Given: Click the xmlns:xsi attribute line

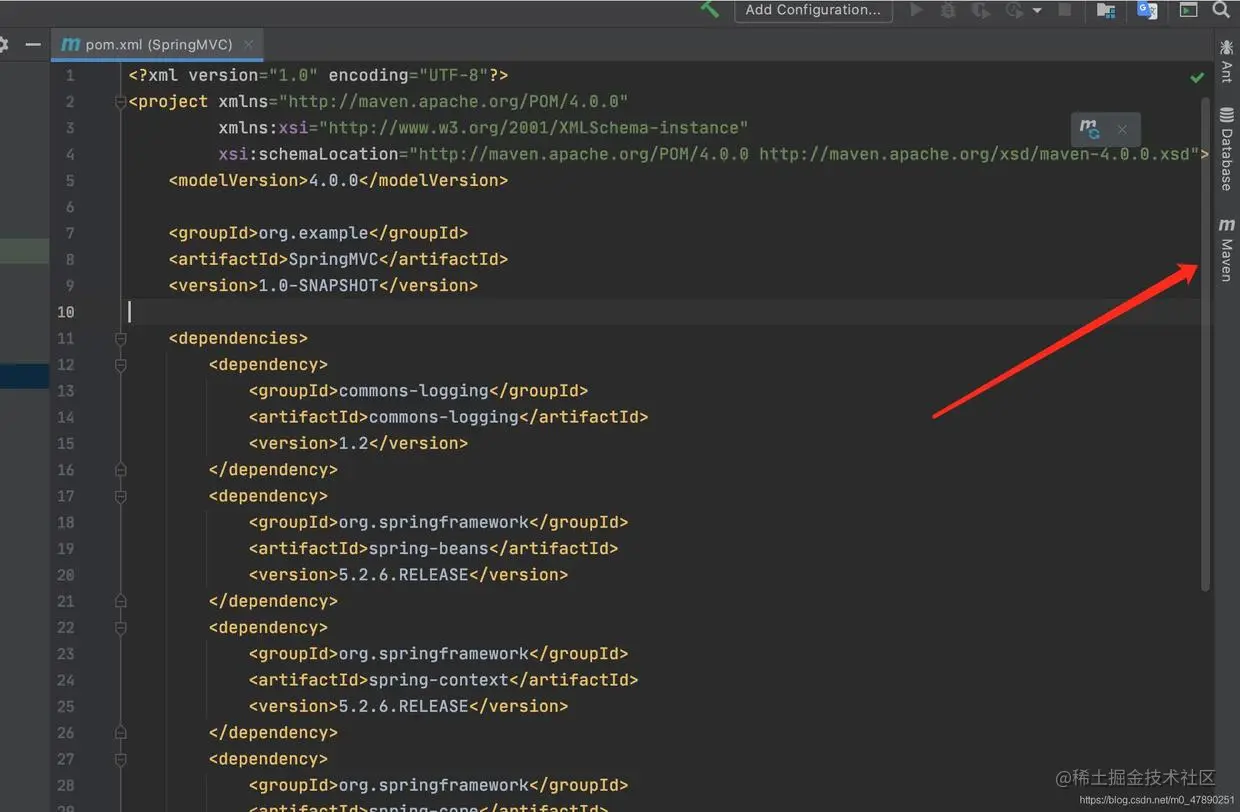Looking at the screenshot, I should tap(484, 128).
